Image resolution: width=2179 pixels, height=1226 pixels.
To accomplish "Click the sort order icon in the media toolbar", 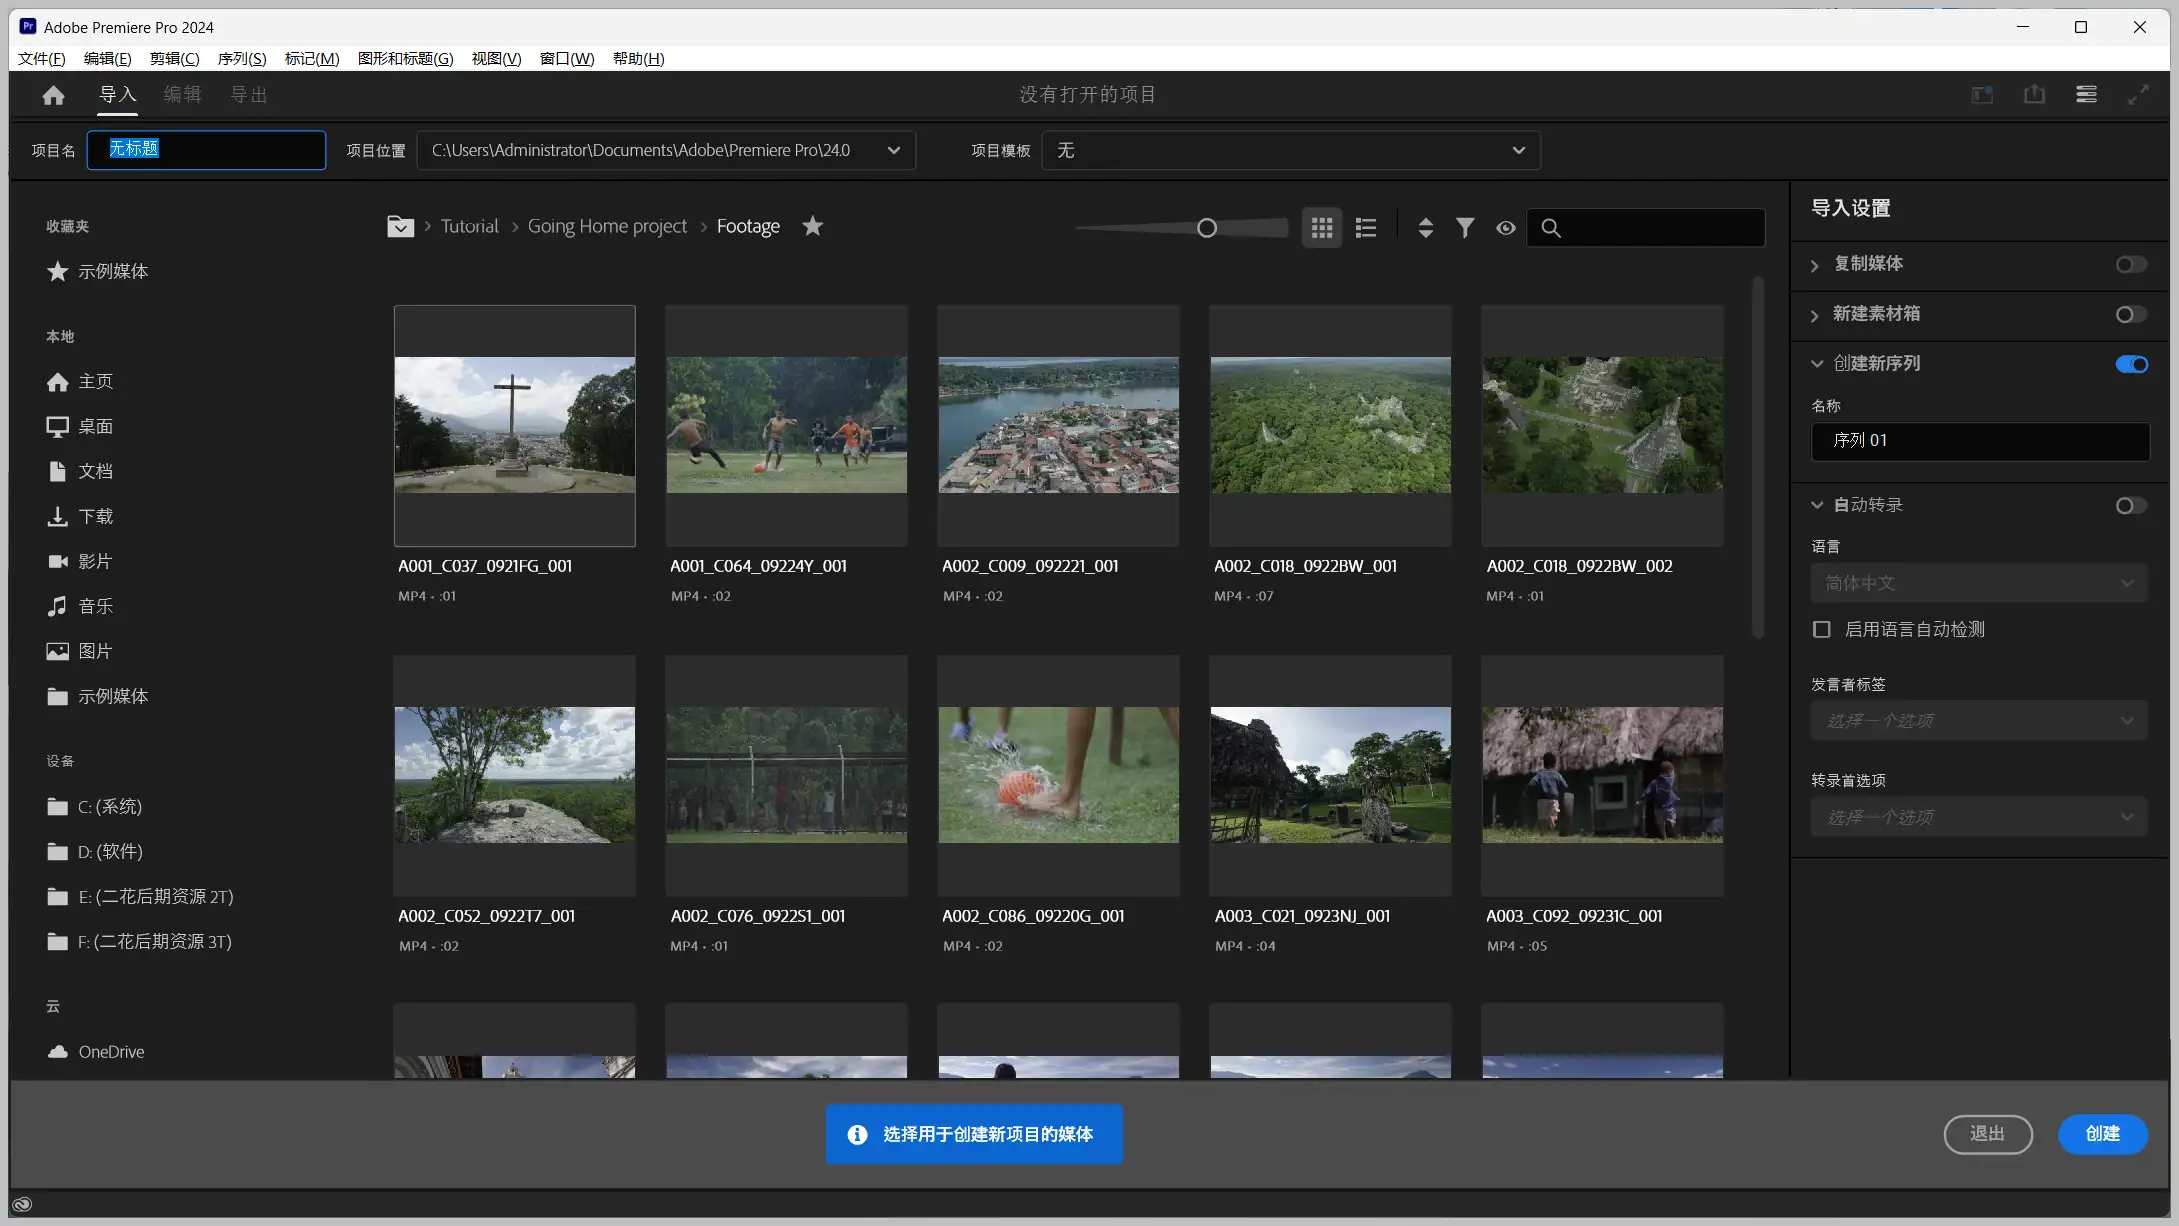I will (x=1425, y=227).
